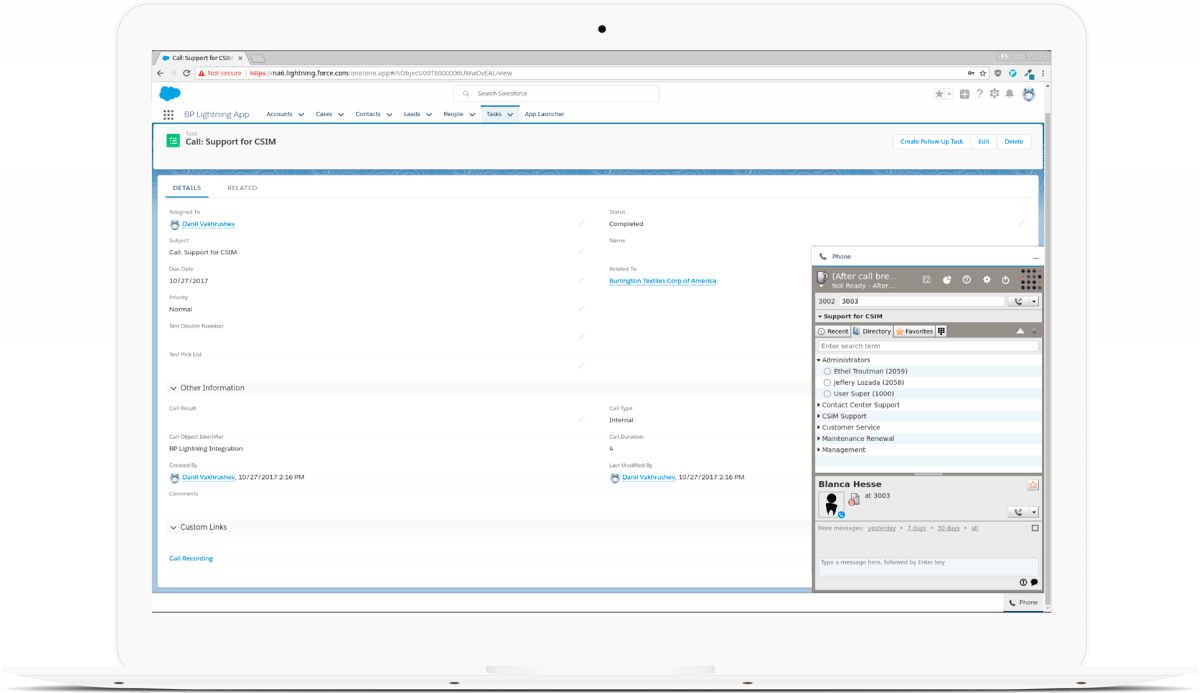Collapse the Custom Links section
Image resolution: width=1200 pixels, height=693 pixels.
[173, 527]
